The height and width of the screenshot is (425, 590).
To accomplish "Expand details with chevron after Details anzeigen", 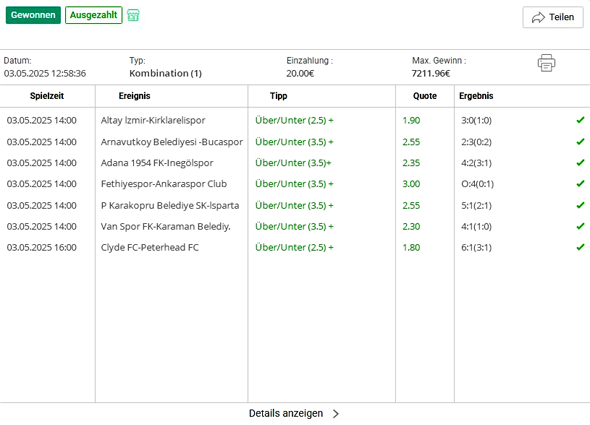I will [336, 414].
